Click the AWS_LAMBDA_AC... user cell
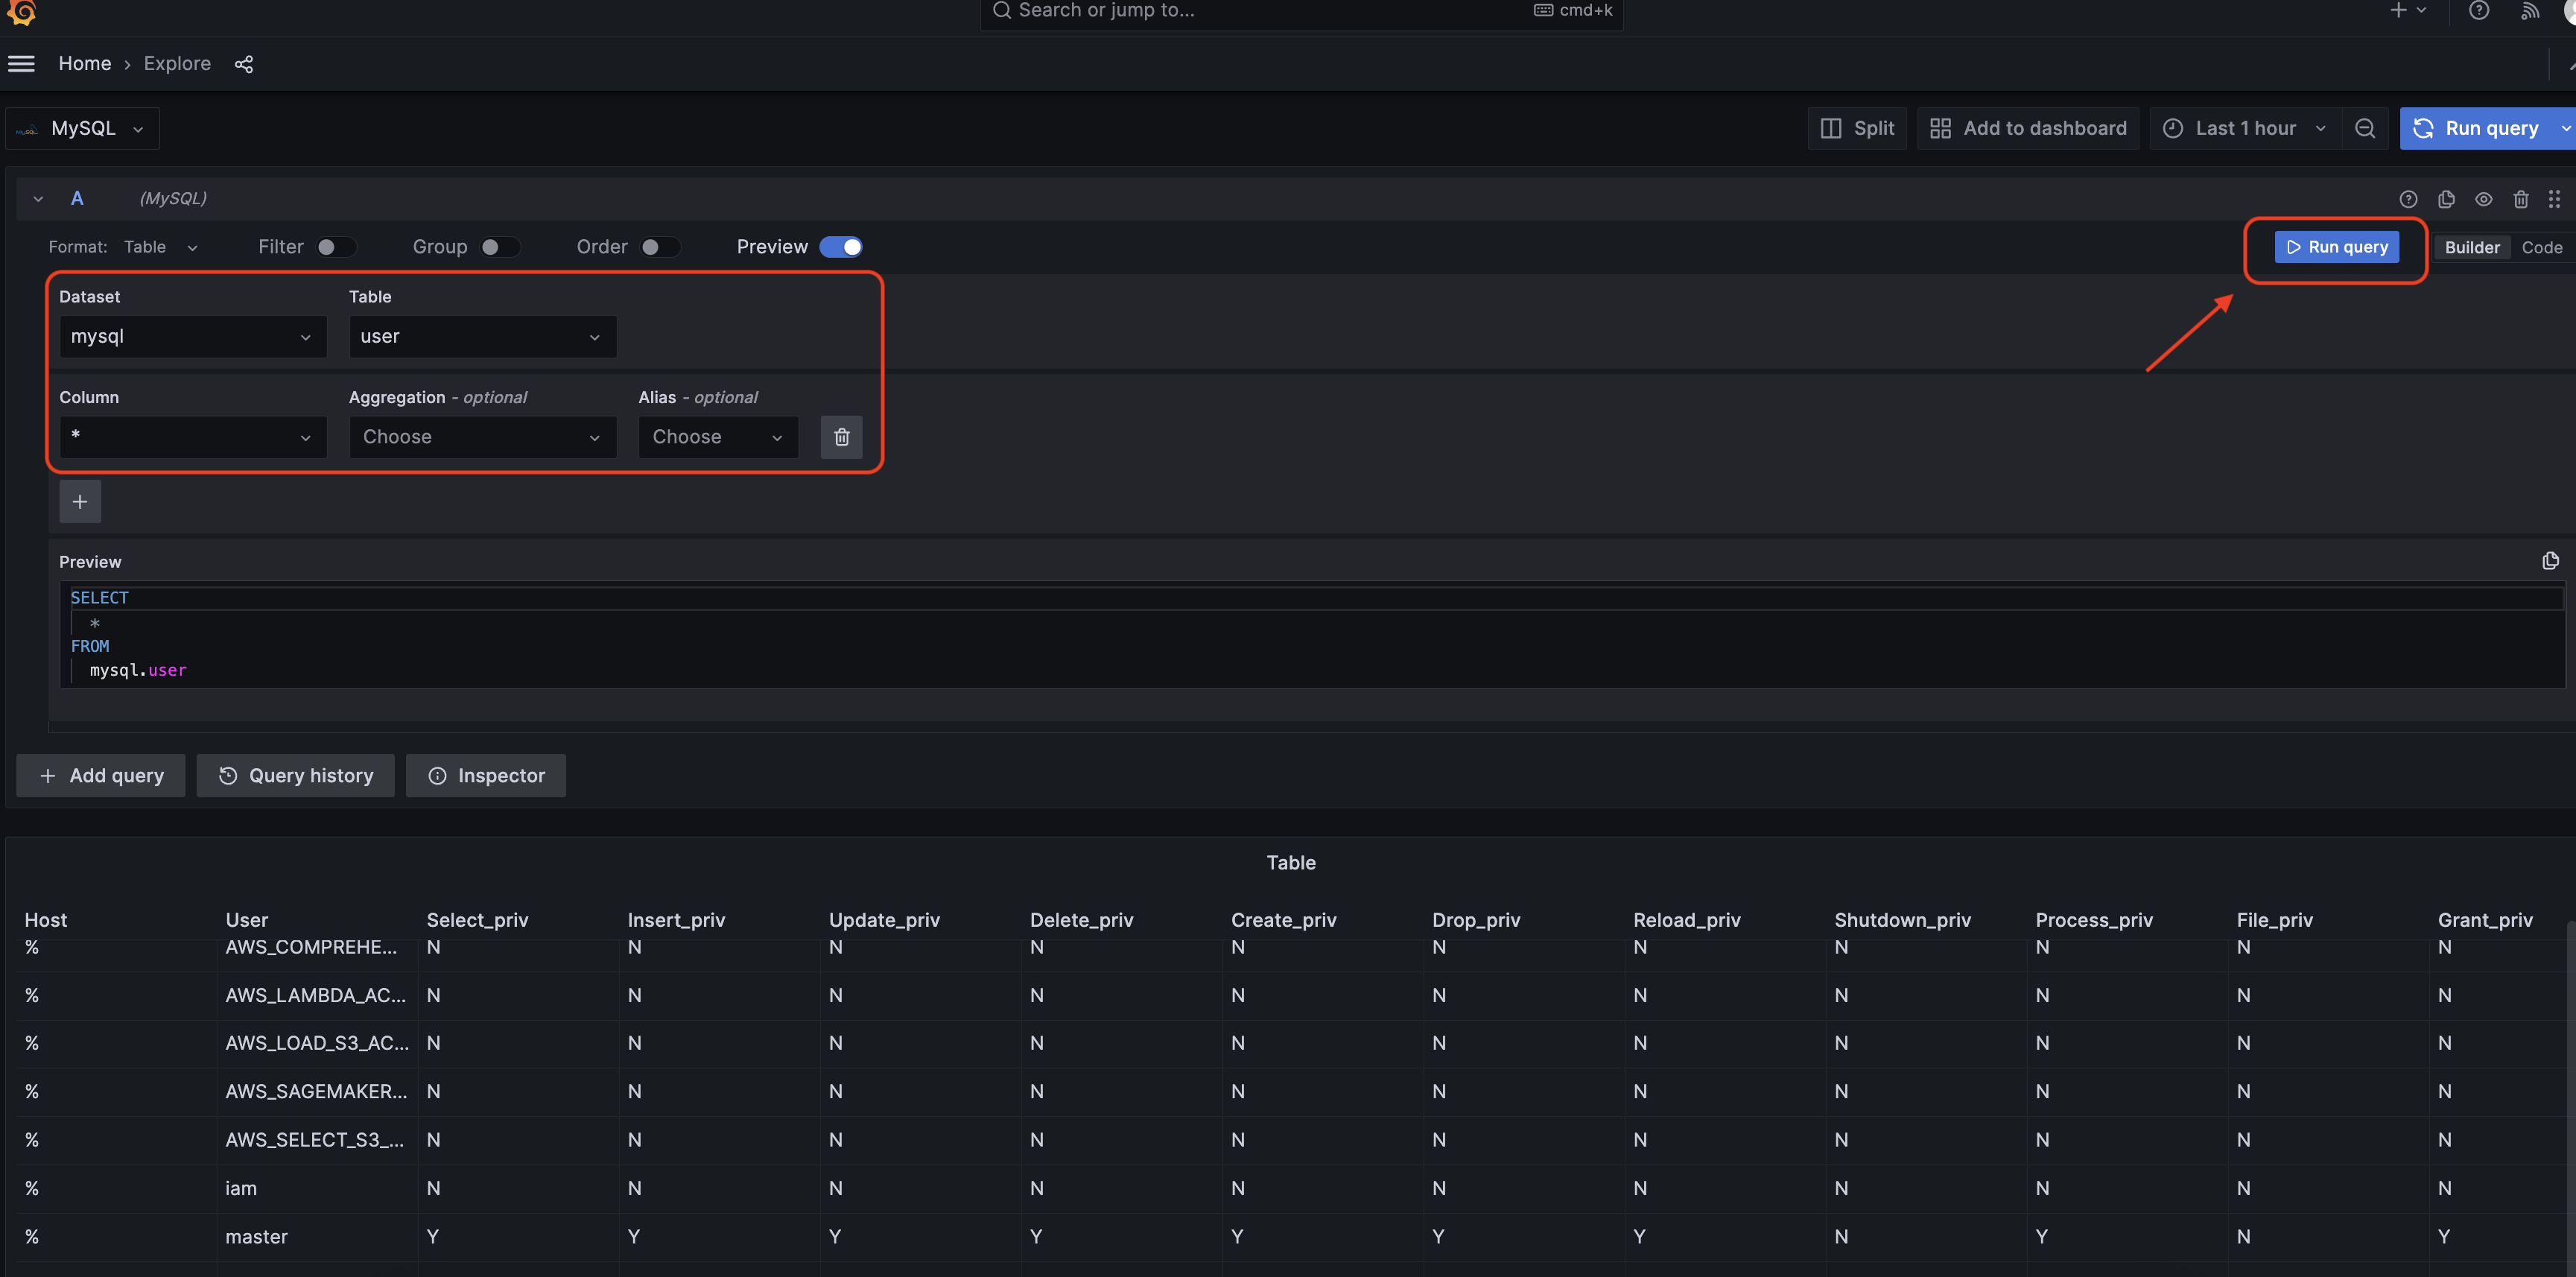Viewport: 2576px width, 1277px height. click(316, 996)
